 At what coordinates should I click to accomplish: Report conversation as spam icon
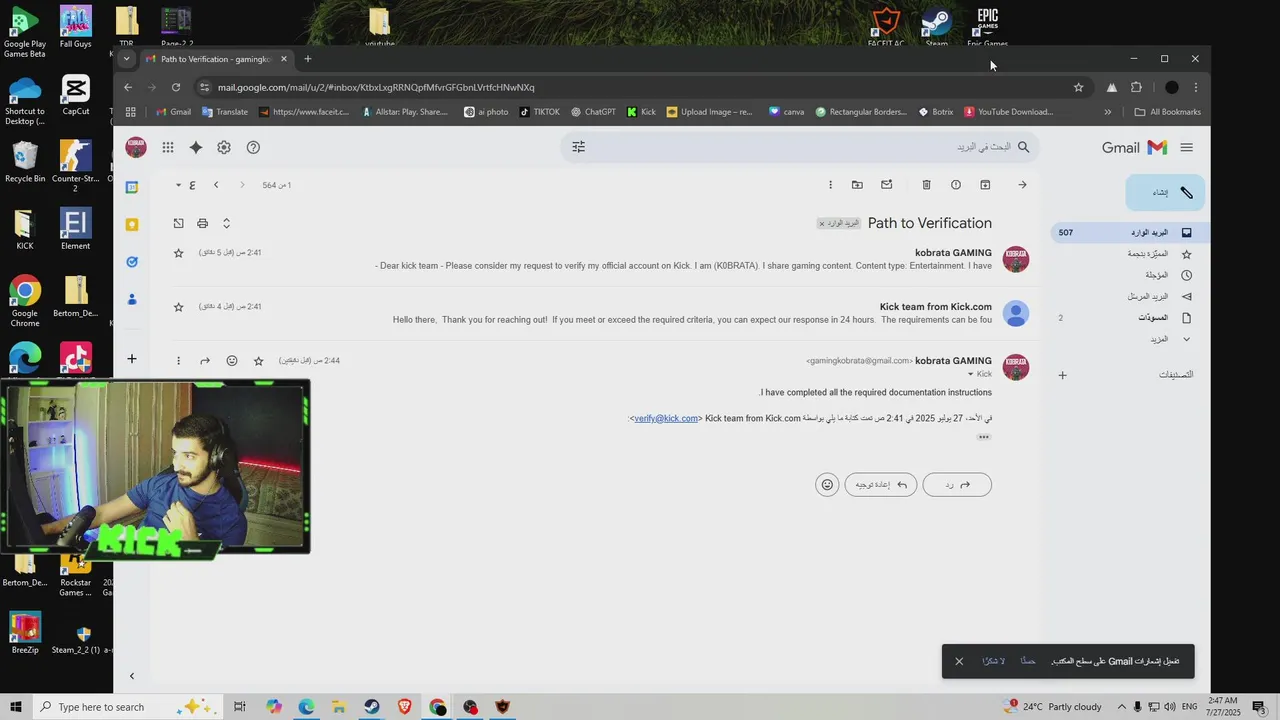click(x=956, y=185)
